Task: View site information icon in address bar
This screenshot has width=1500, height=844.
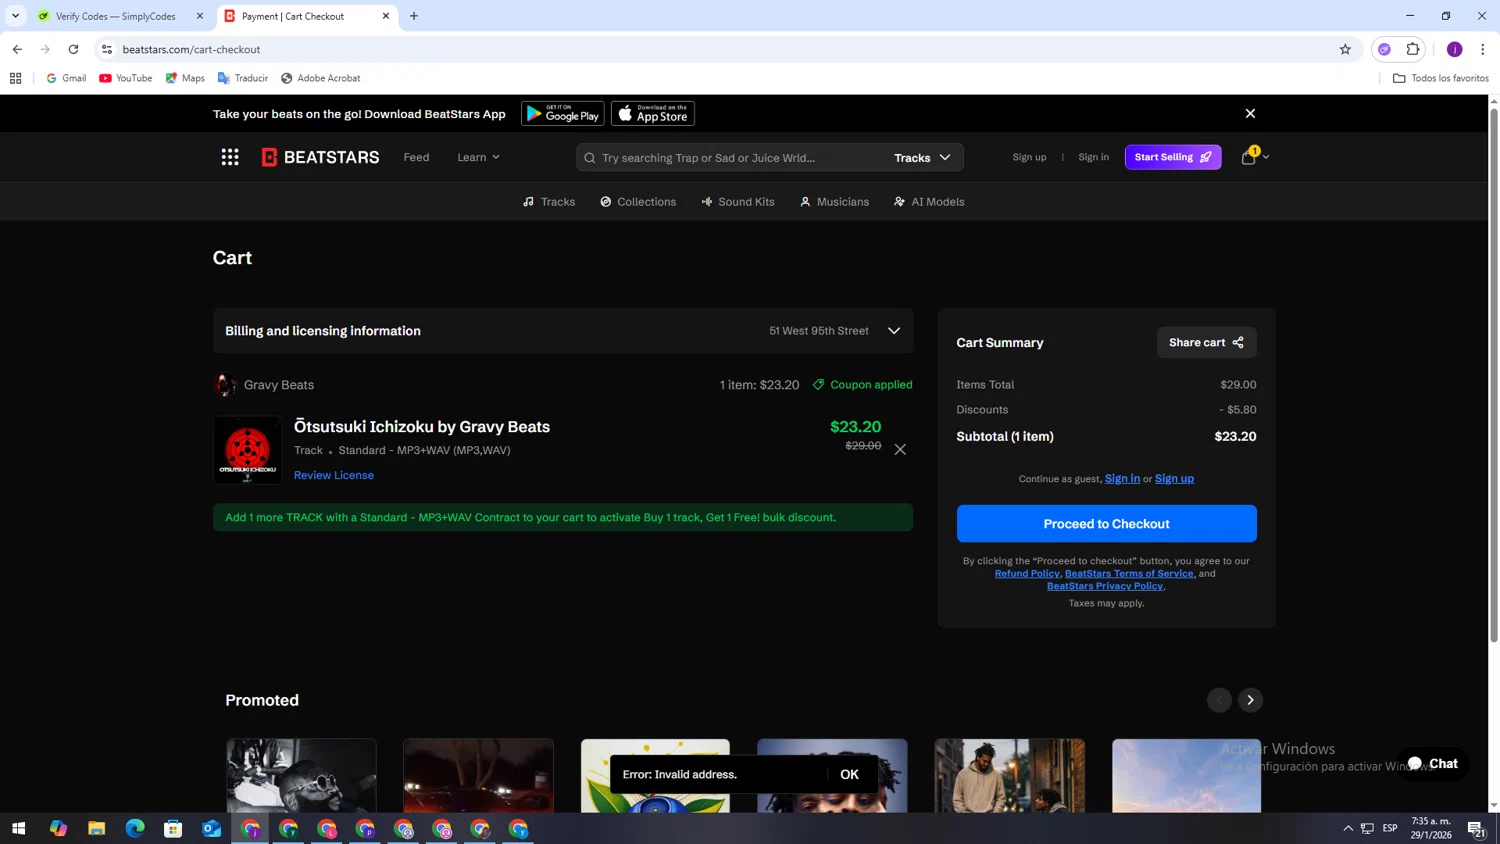Action: click(x=107, y=49)
